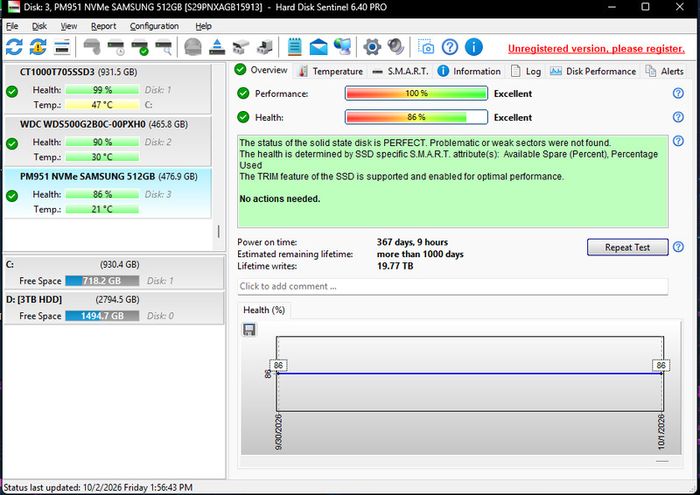Switch to the S.M.A.R.T. tab
Screen dimensions: 700x495
point(400,71)
